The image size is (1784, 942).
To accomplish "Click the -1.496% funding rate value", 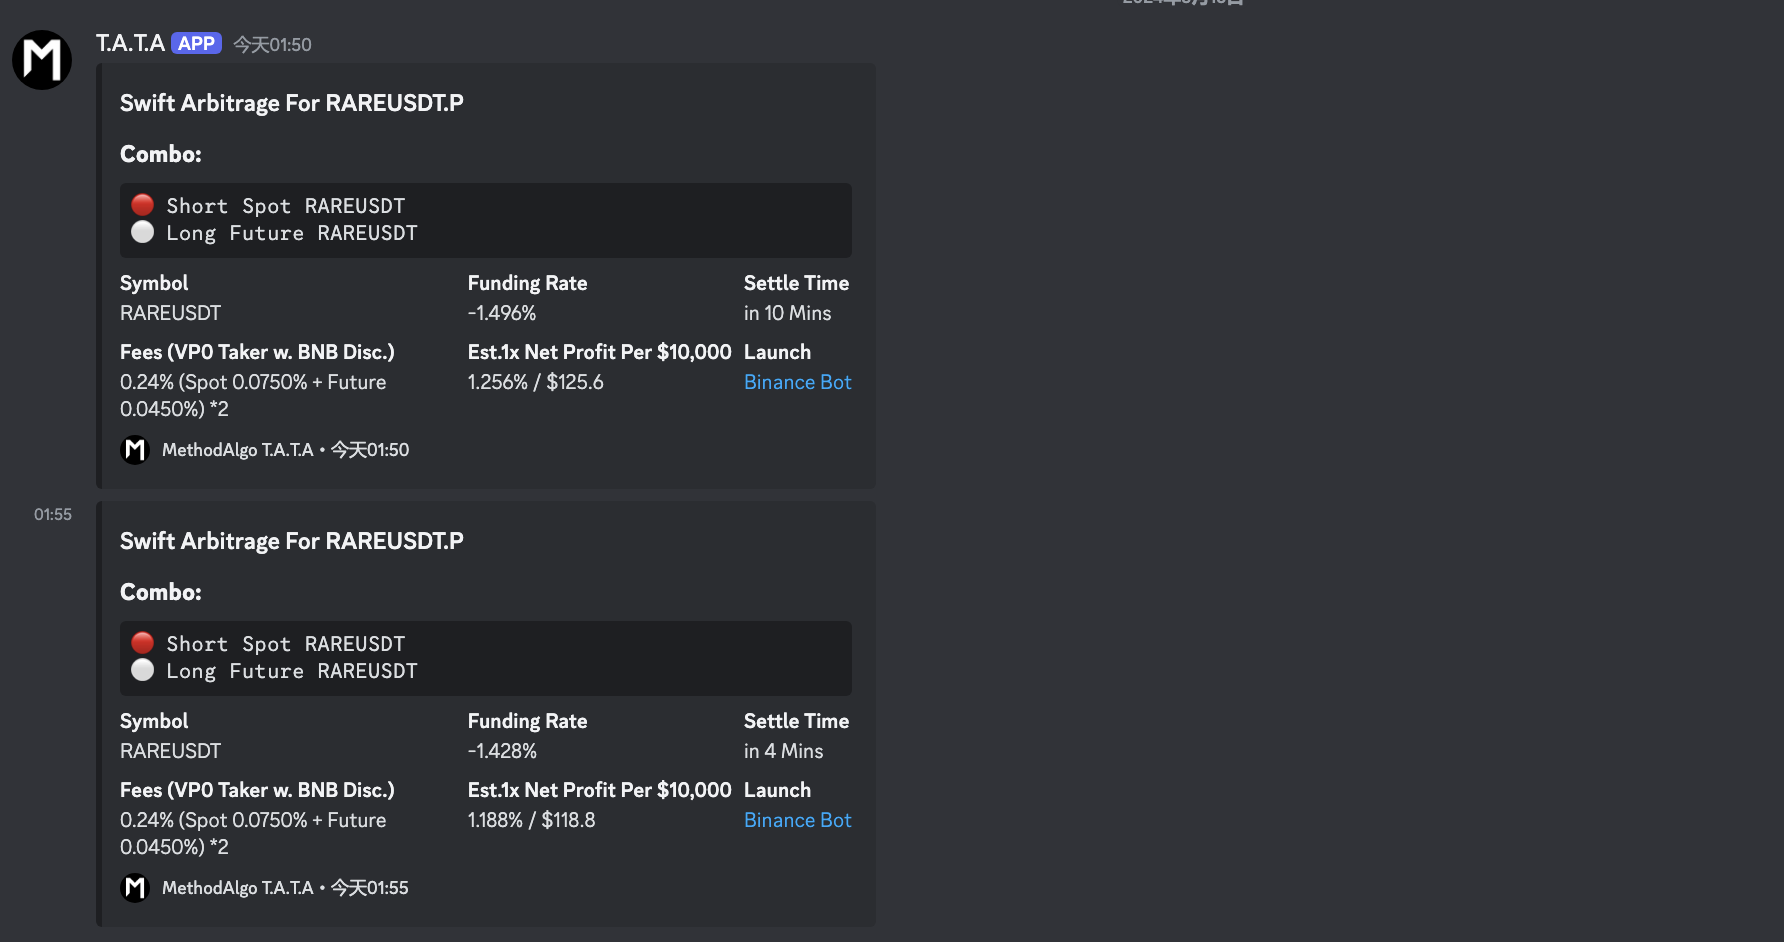I will [502, 313].
